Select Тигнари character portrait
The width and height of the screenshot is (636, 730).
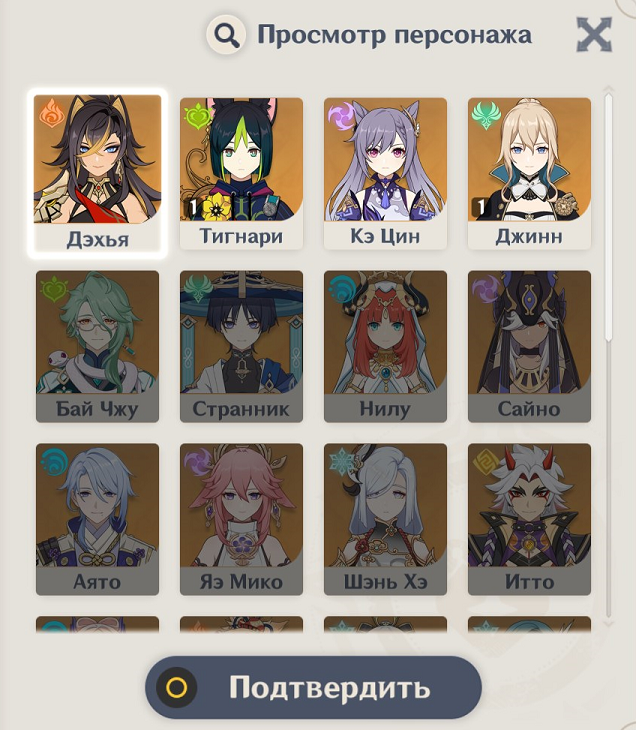(241, 173)
